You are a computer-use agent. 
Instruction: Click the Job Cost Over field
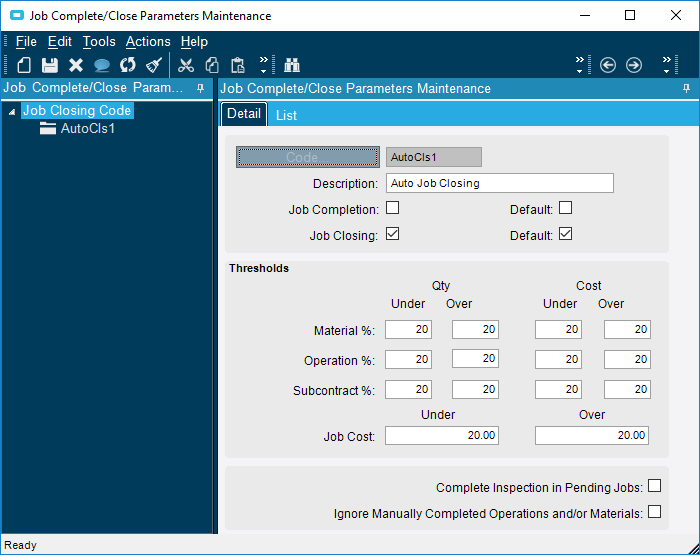[x=592, y=435]
